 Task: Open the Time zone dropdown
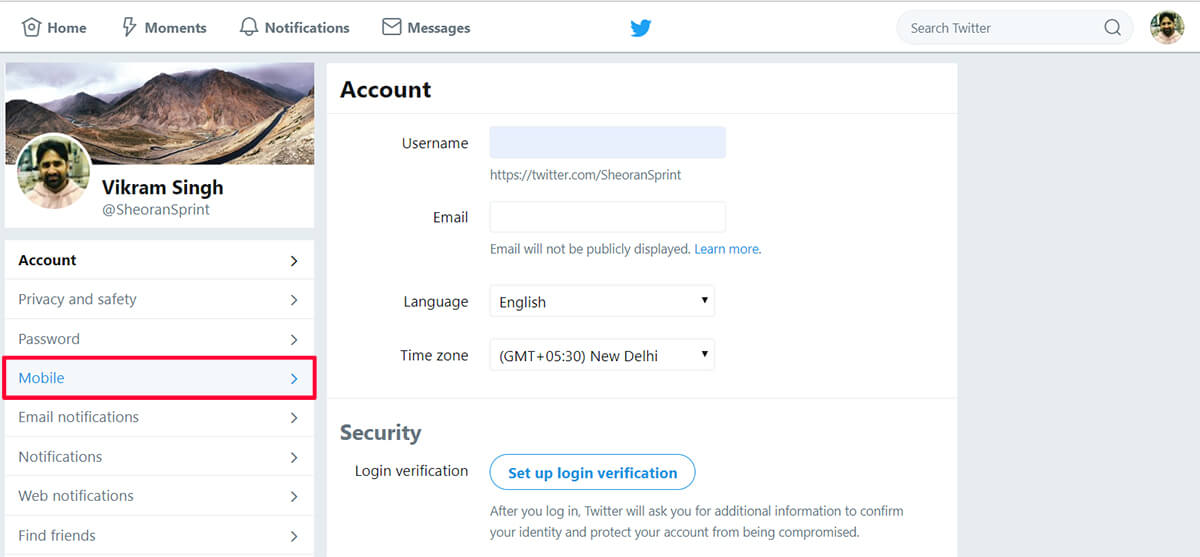click(x=602, y=355)
